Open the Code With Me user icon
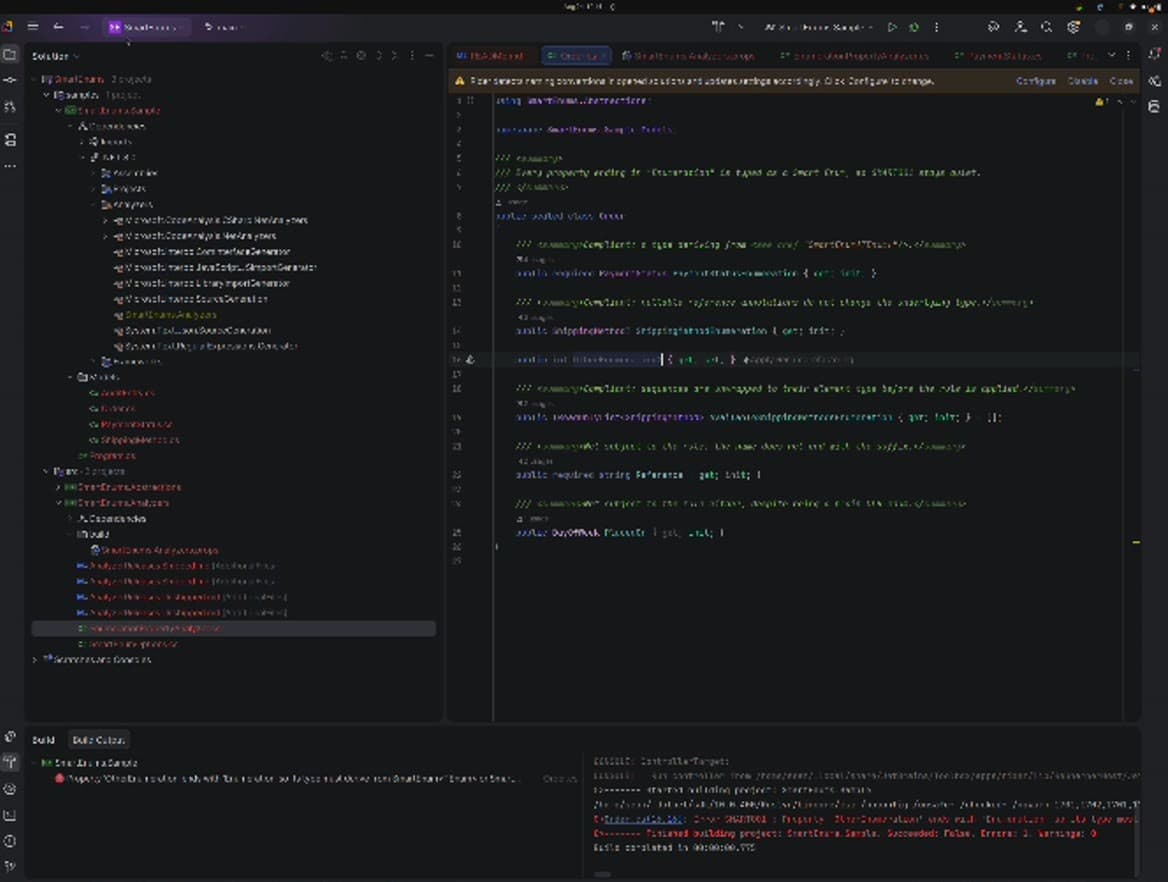The image size is (1168, 882). [1021, 27]
